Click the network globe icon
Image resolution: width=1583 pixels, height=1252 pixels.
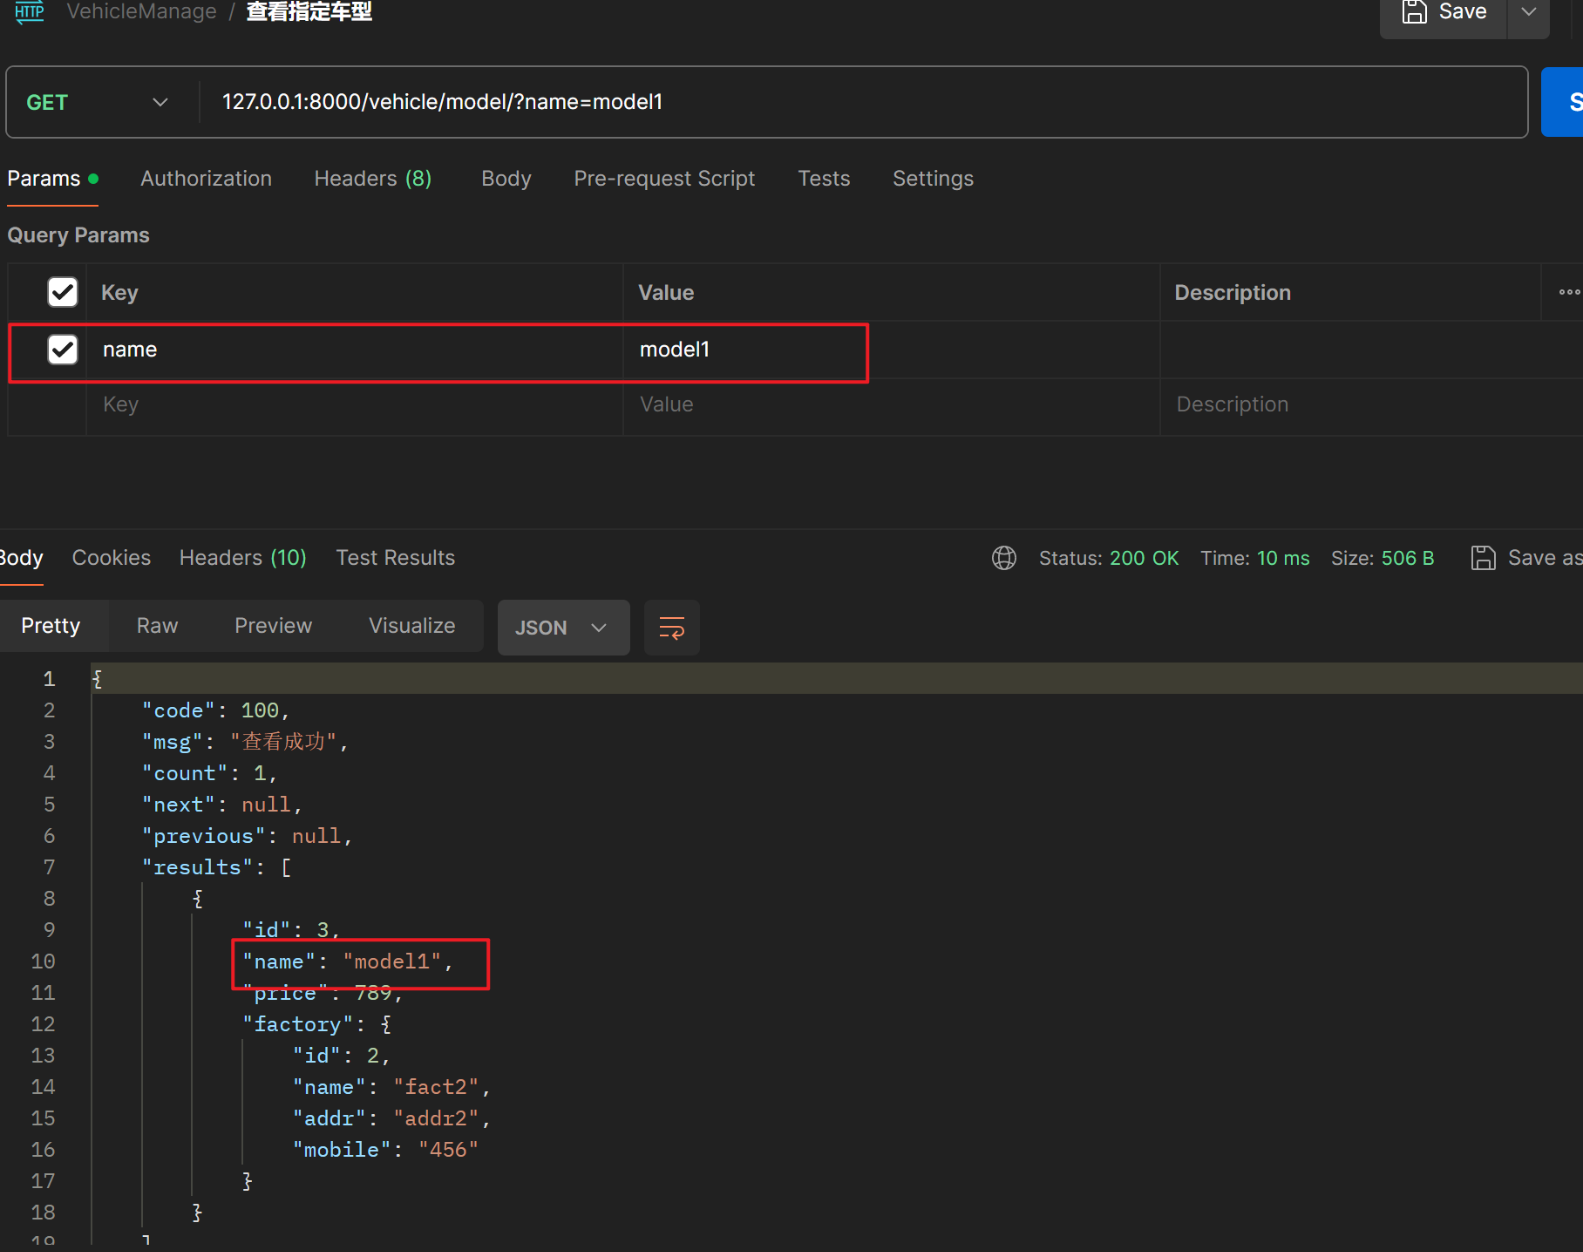click(1004, 558)
